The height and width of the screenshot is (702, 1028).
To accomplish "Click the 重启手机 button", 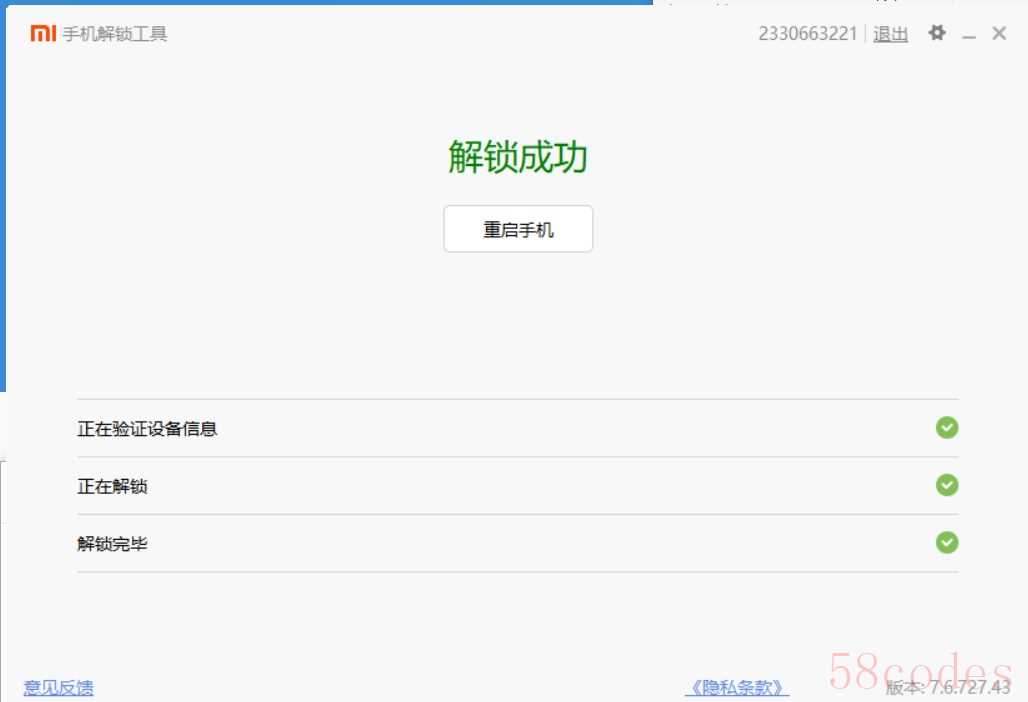I will (518, 229).
